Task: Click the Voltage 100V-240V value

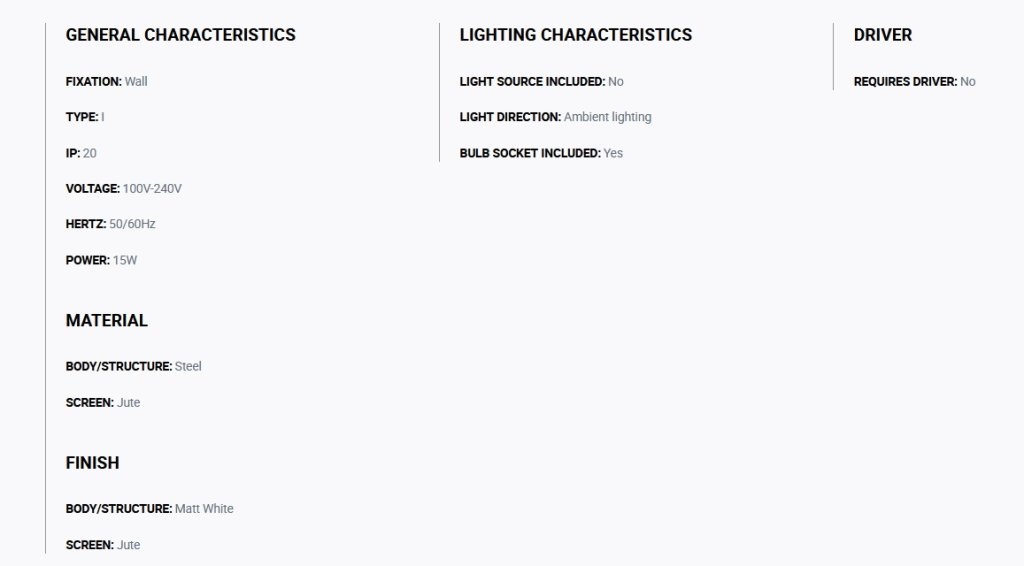Action: [x=152, y=189]
